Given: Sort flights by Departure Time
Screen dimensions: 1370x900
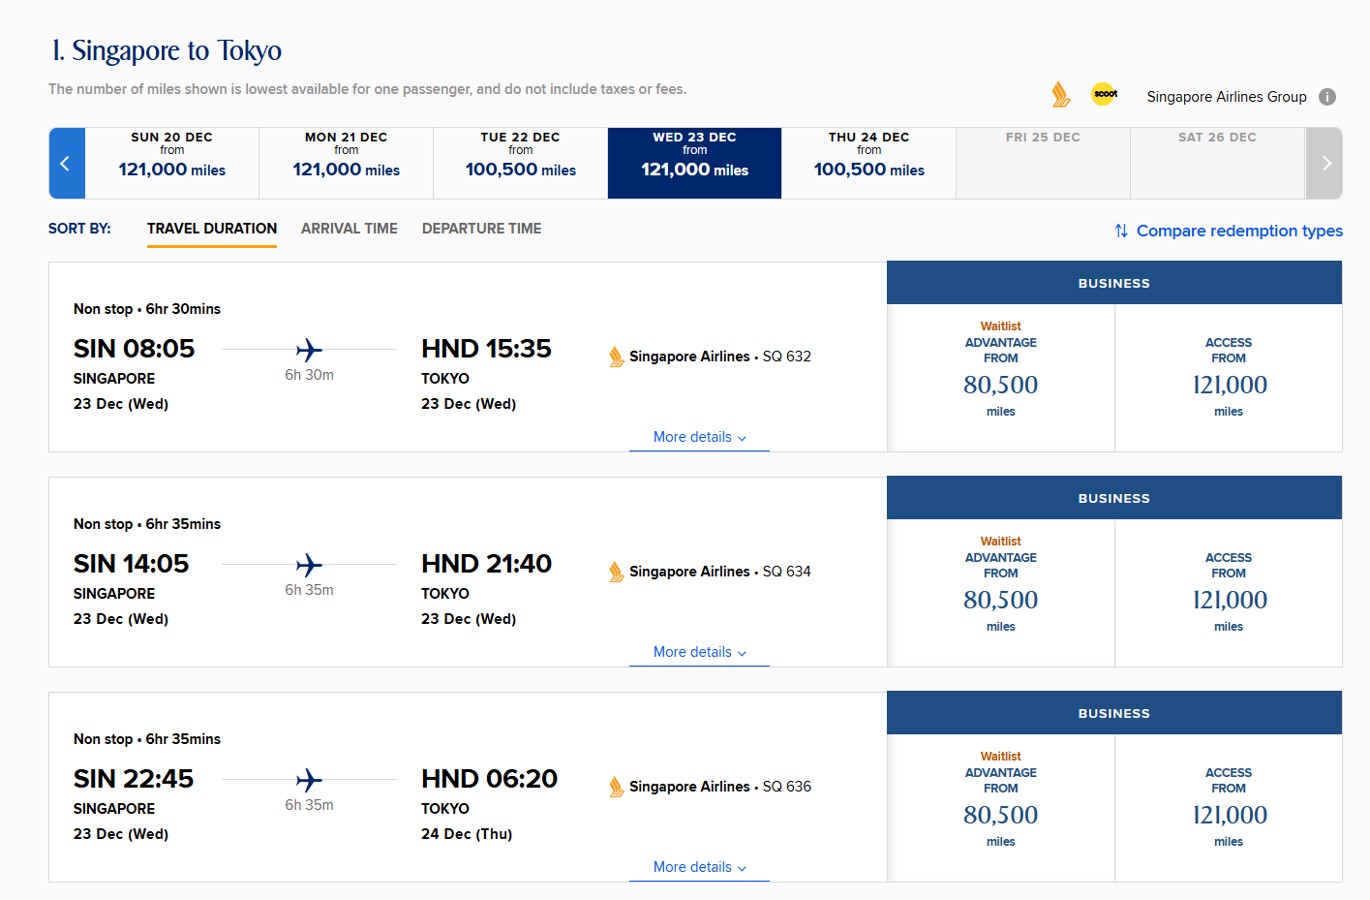Looking at the screenshot, I should pyautogui.click(x=481, y=229).
